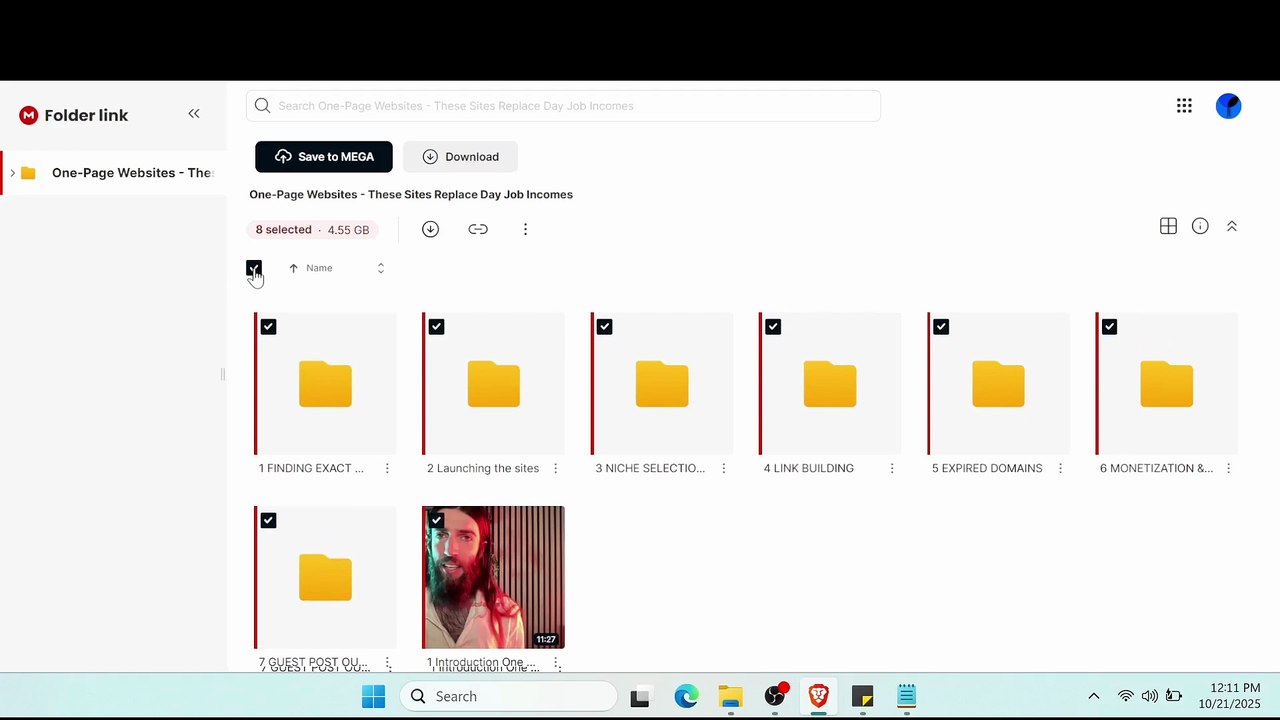Open options menu for 1 Introduction video

coord(557,664)
